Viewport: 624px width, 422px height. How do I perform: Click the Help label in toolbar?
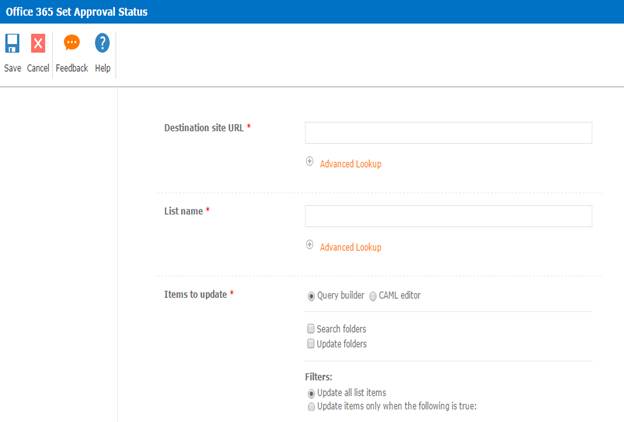(102, 68)
